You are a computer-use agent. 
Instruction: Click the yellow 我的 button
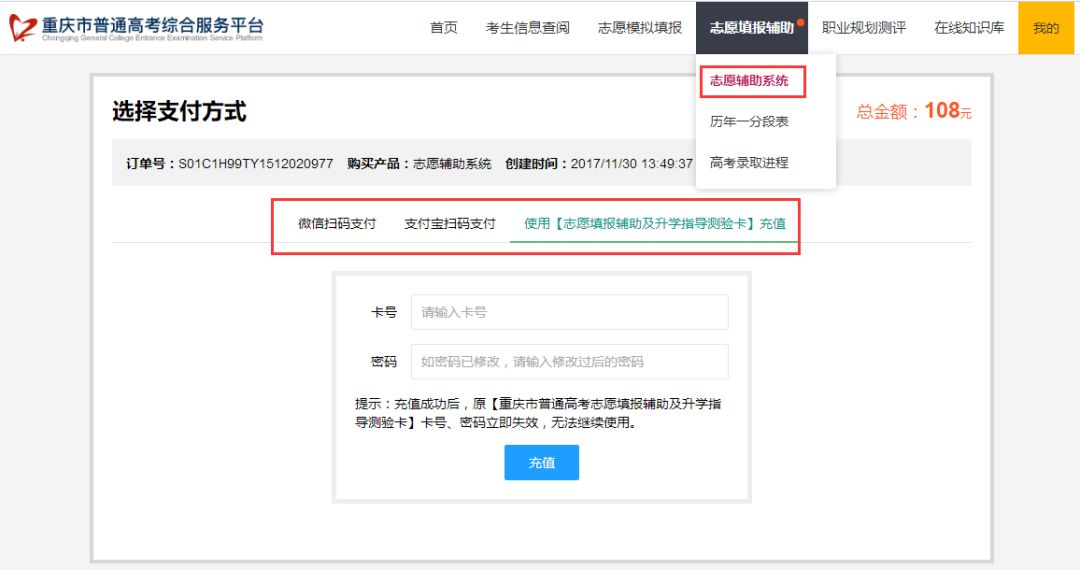(1045, 28)
